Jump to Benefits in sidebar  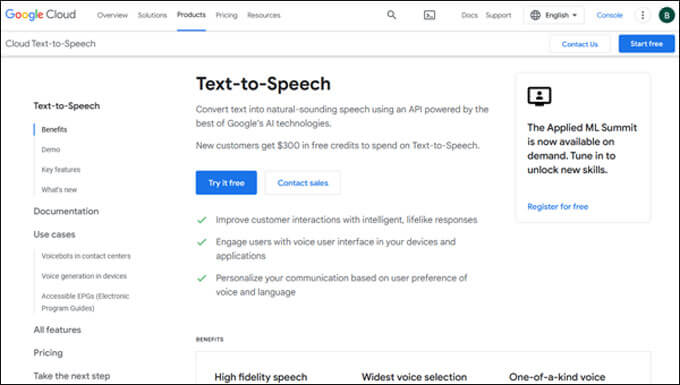(54, 129)
